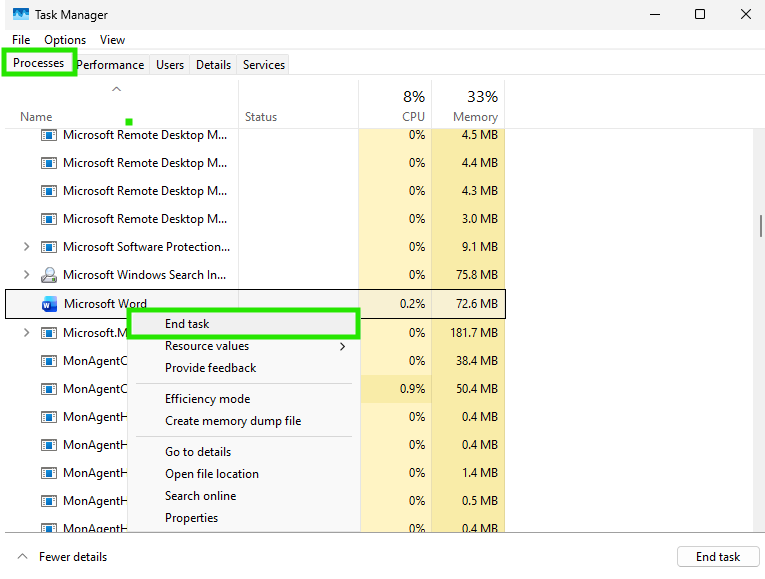
Task: Collapse view with Fewer details chevron
Action: coord(22,557)
